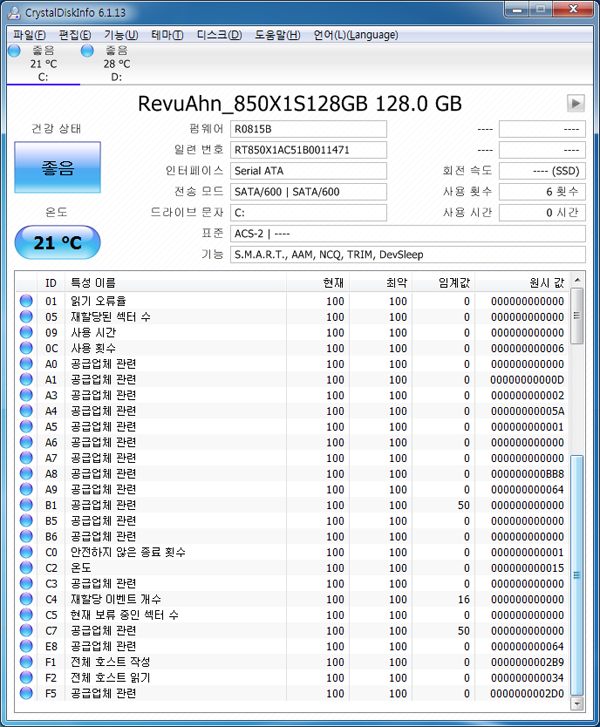The width and height of the screenshot is (600, 727).
Task: Click status icon of row 09 사용 시간
Action: 26,332
